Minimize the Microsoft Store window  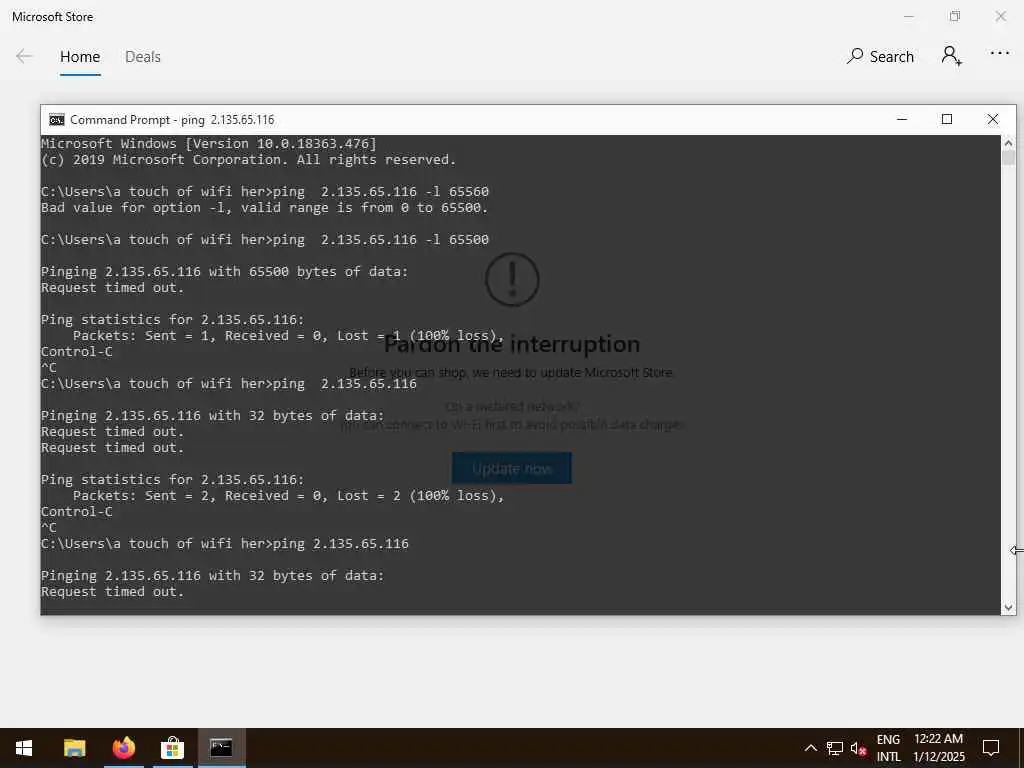click(908, 16)
